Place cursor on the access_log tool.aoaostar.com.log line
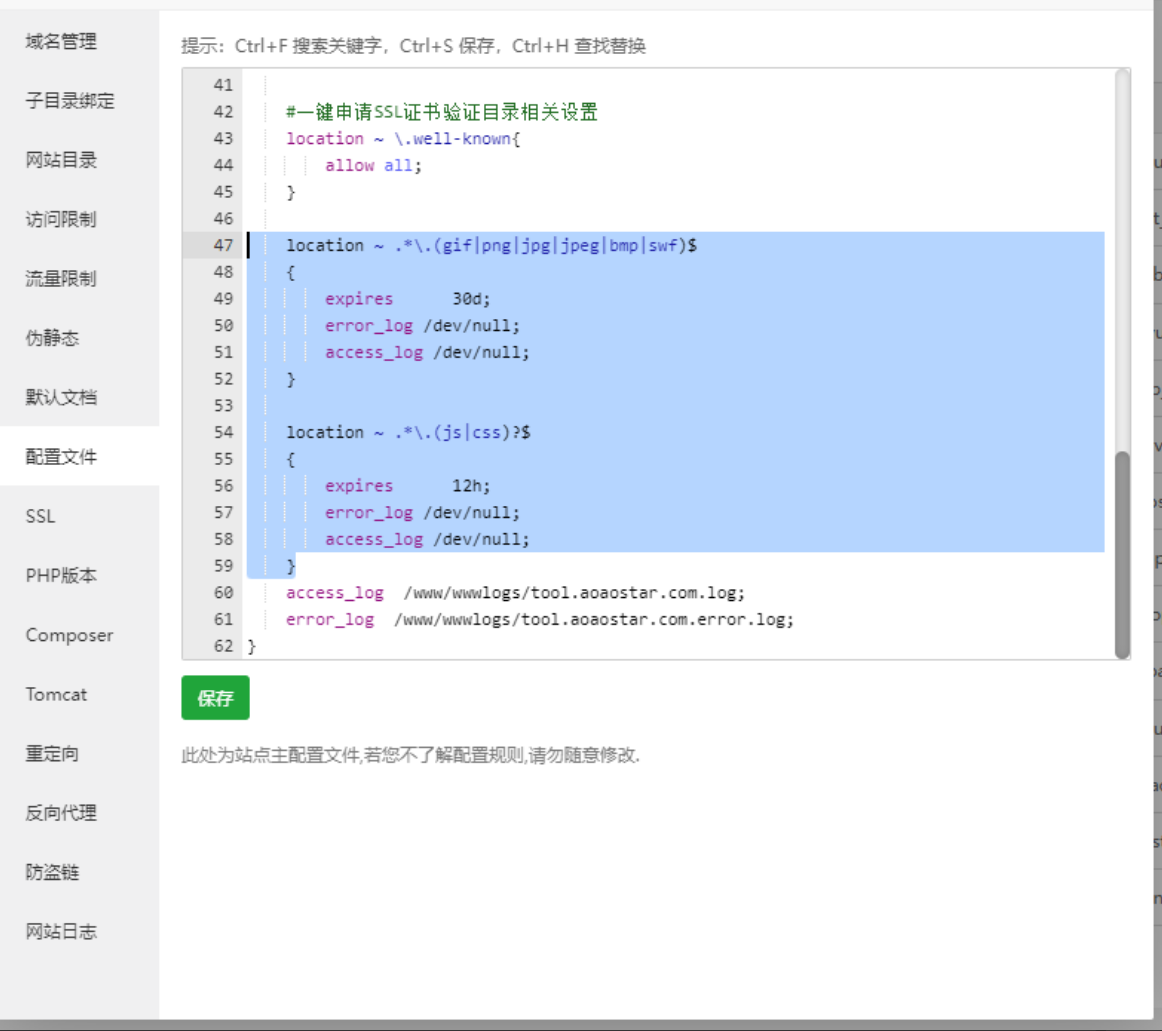 pyautogui.click(x=515, y=593)
